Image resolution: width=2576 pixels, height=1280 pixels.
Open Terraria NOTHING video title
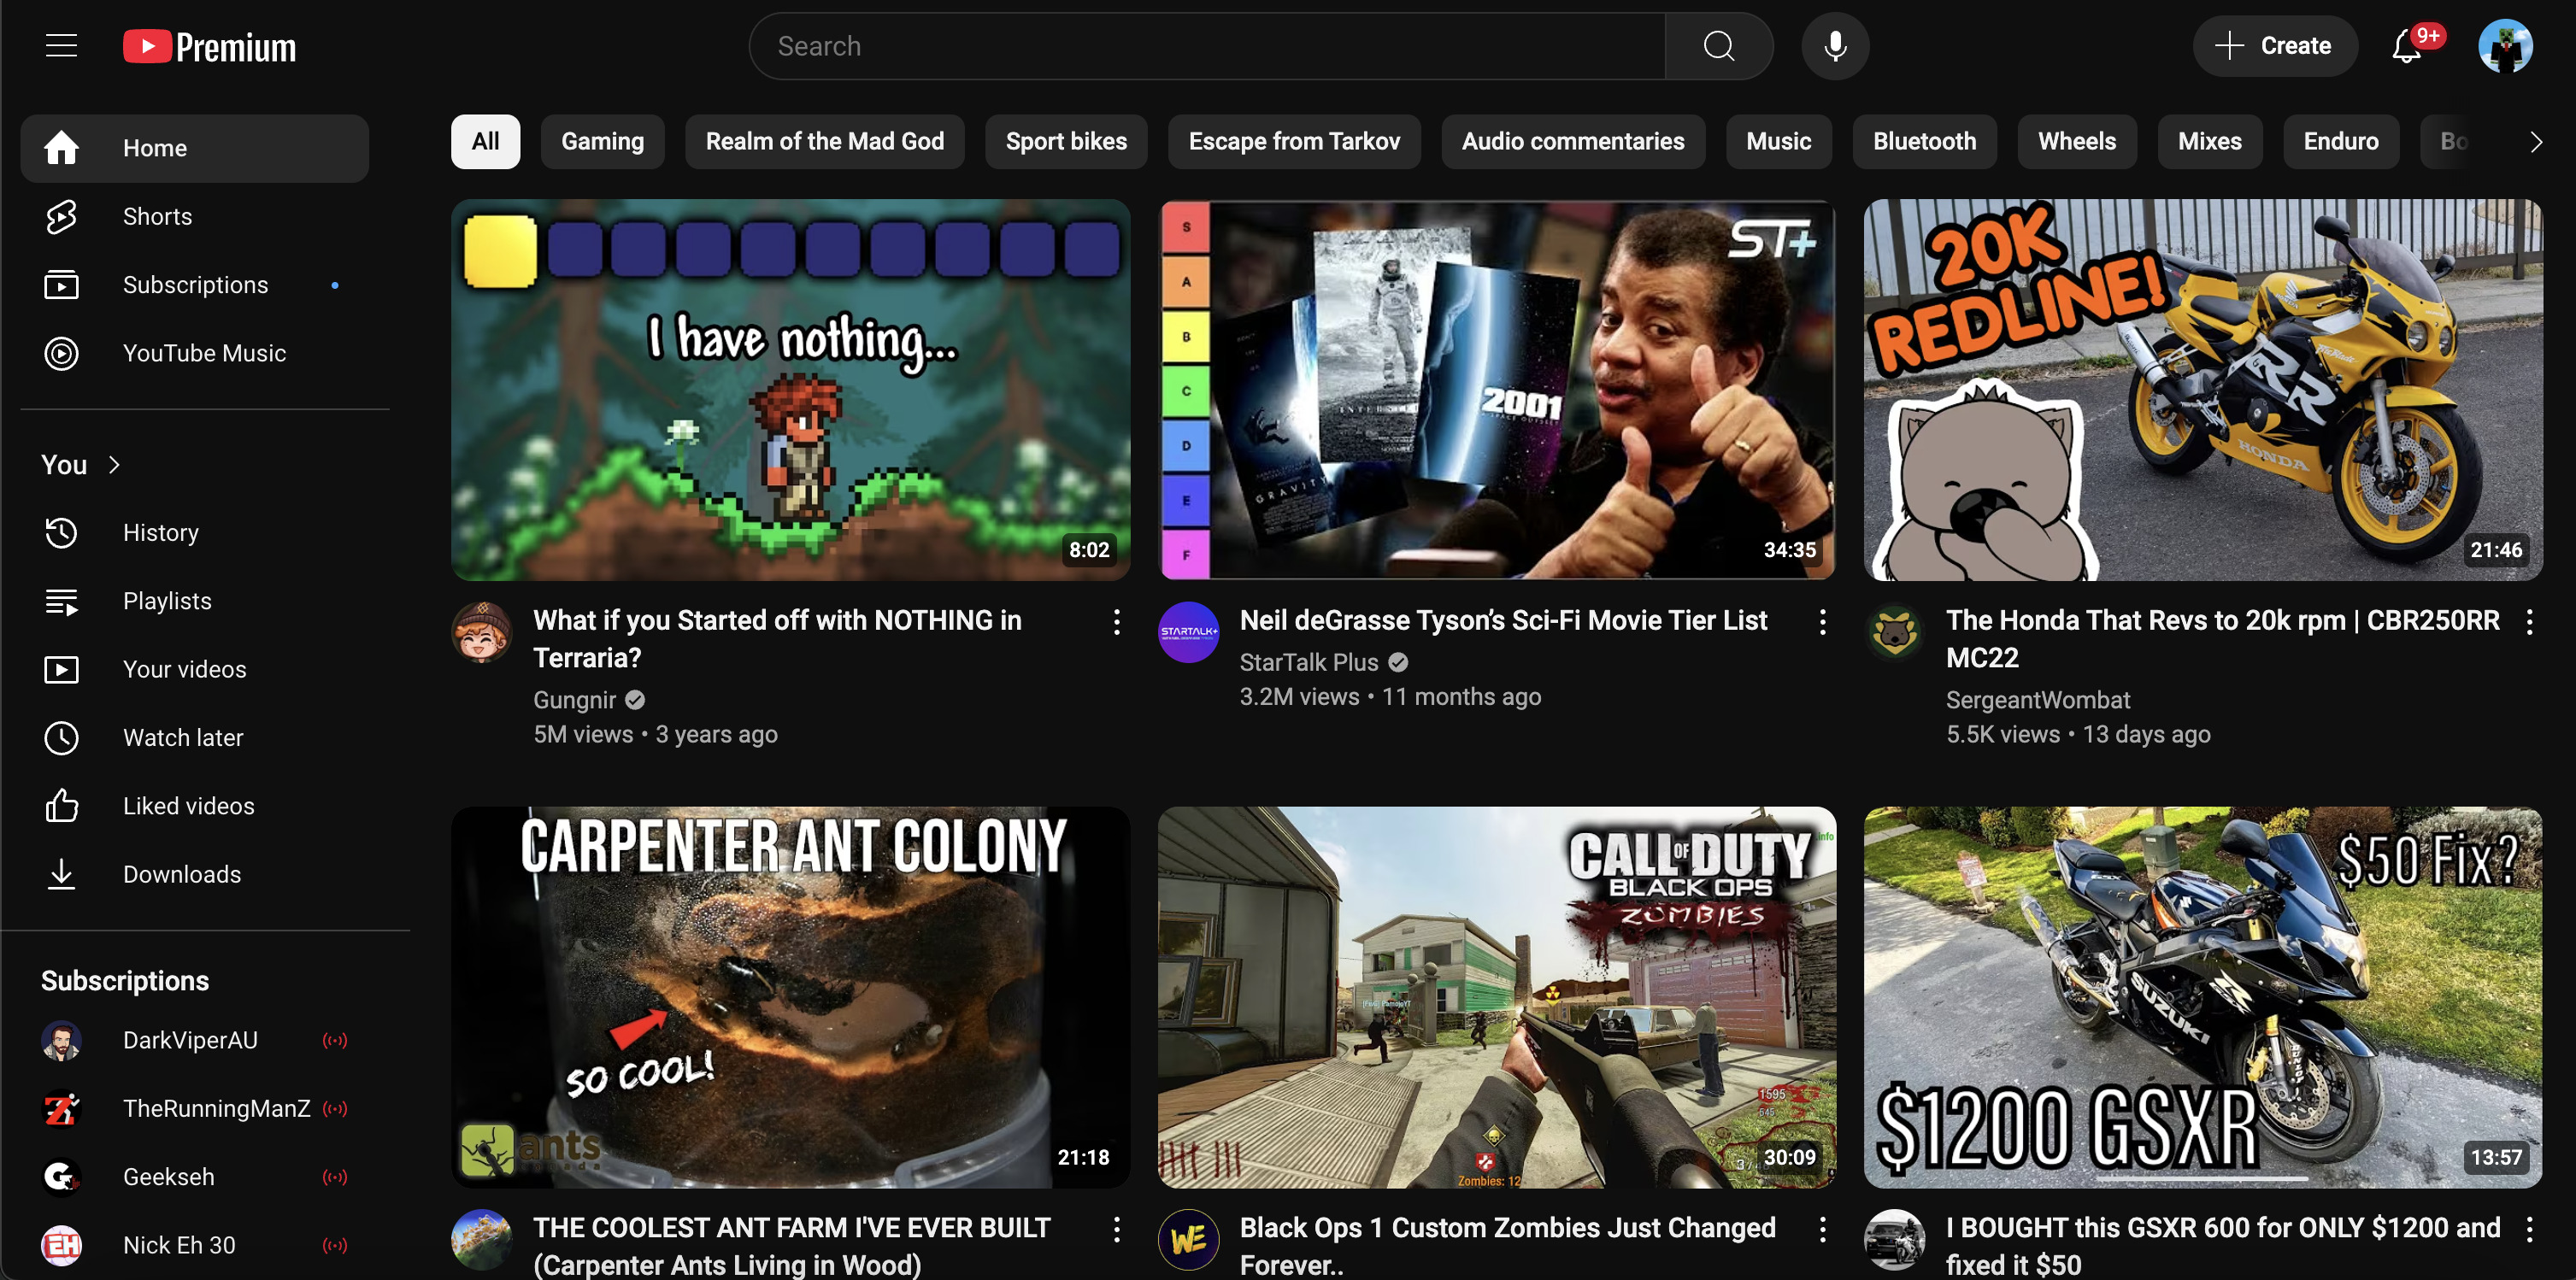(777, 639)
